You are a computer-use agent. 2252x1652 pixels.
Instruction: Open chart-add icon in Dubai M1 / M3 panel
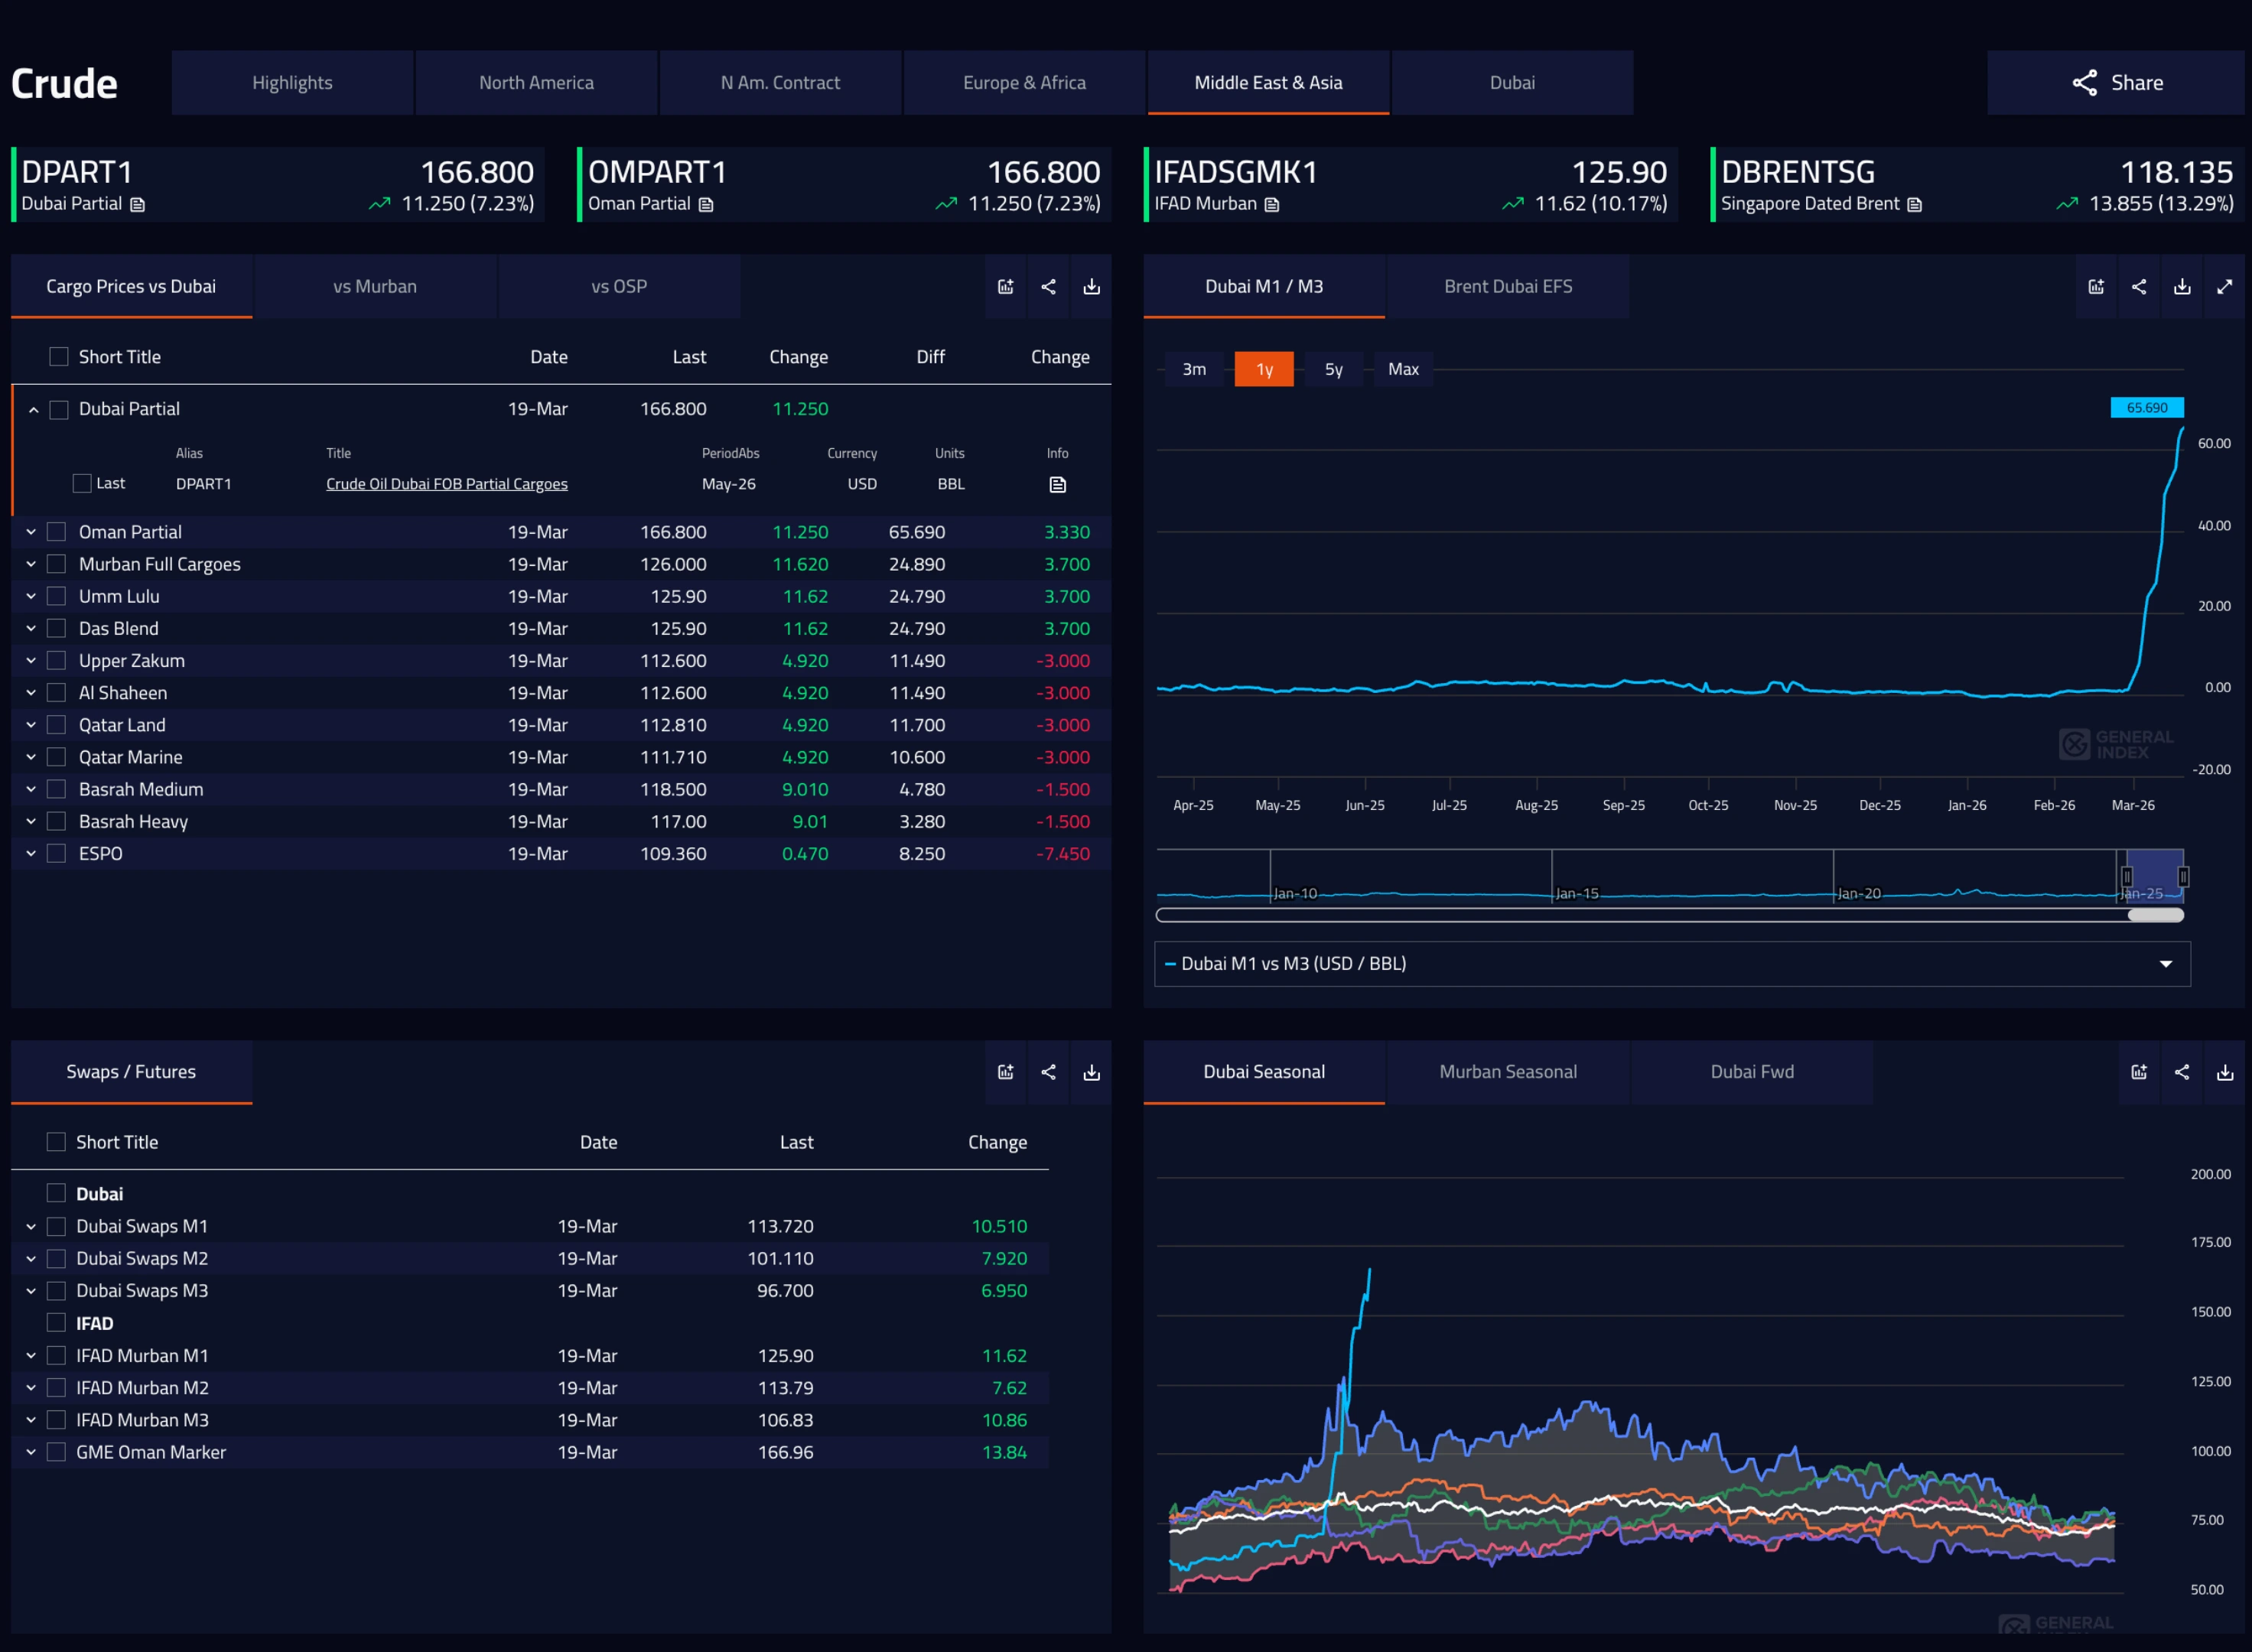[x=2096, y=287]
